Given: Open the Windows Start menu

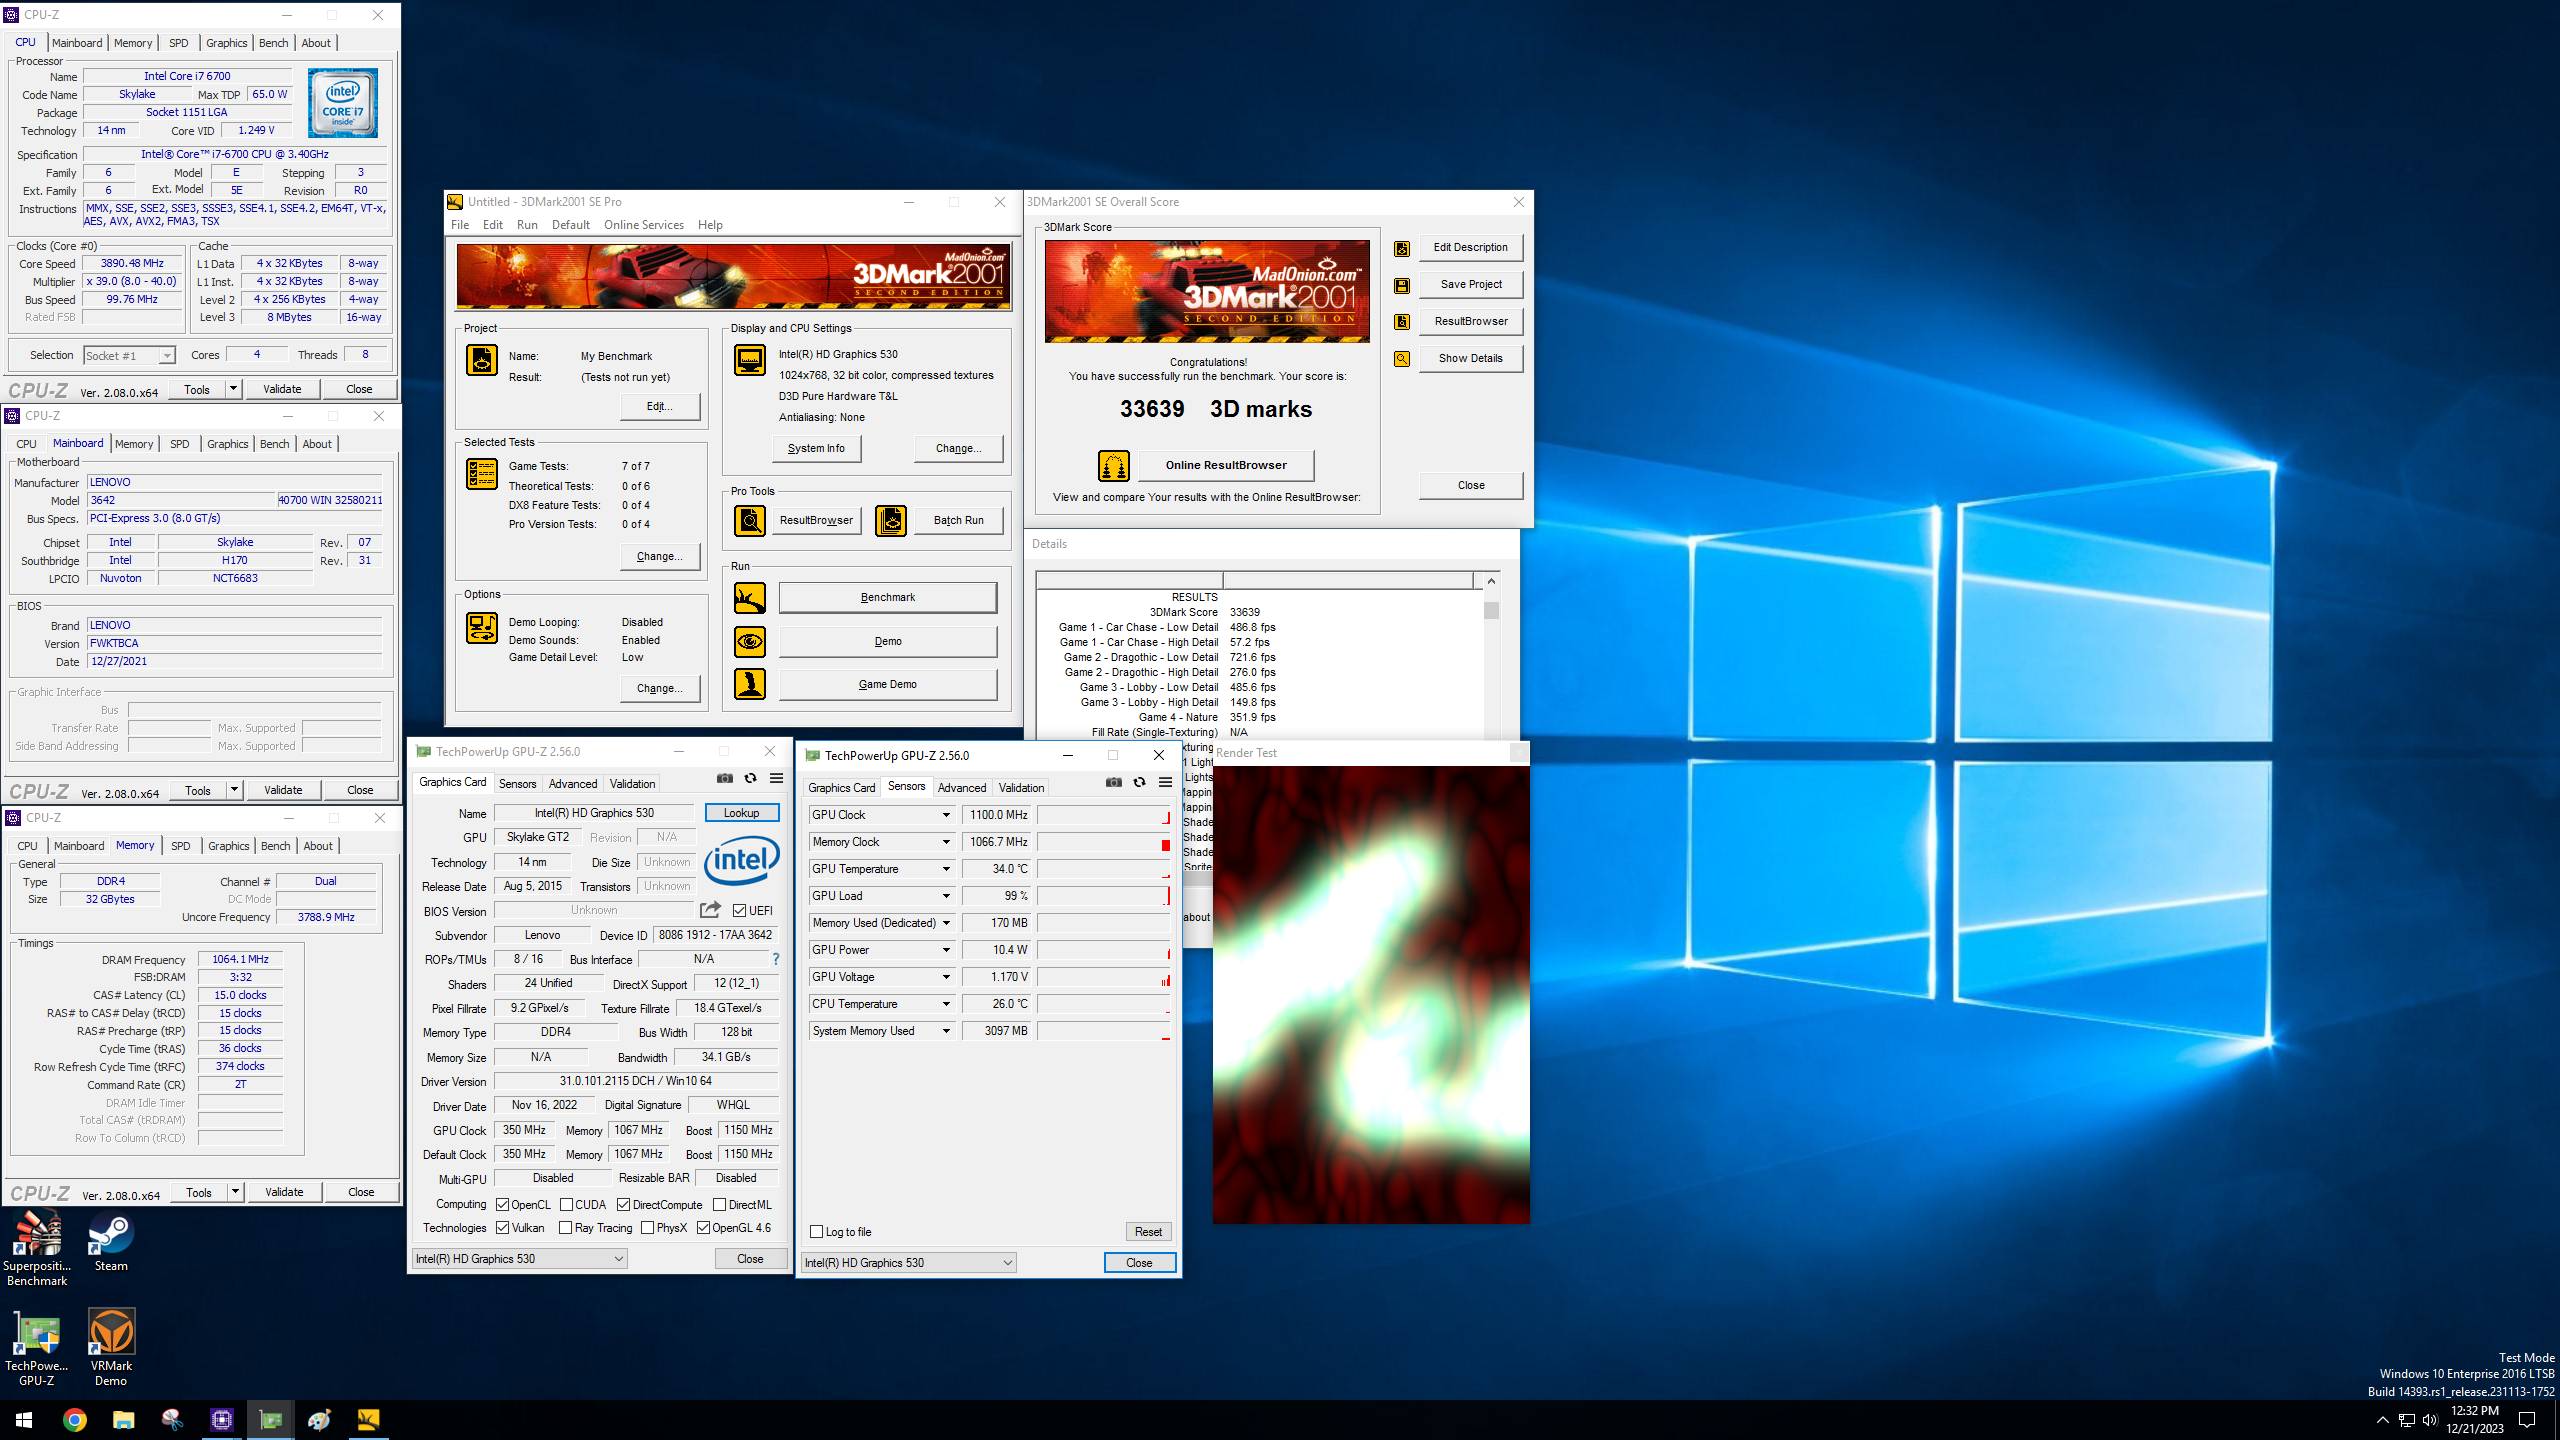Looking at the screenshot, I should point(24,1420).
